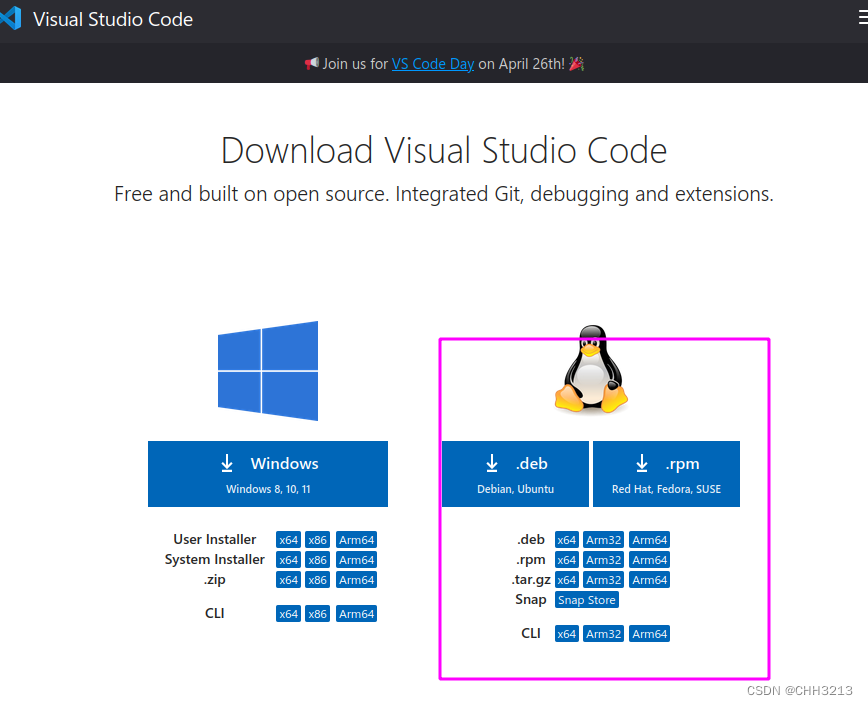The image size is (868, 705).
Task: Download Linux .rpm Arm64 package
Action: pyautogui.click(x=649, y=559)
